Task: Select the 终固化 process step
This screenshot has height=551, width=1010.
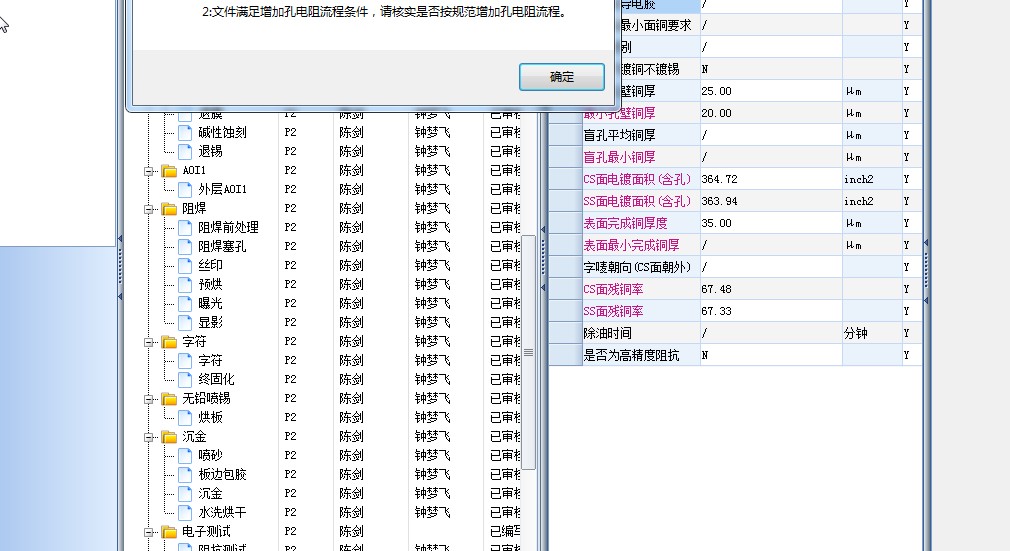Action: tap(216, 379)
